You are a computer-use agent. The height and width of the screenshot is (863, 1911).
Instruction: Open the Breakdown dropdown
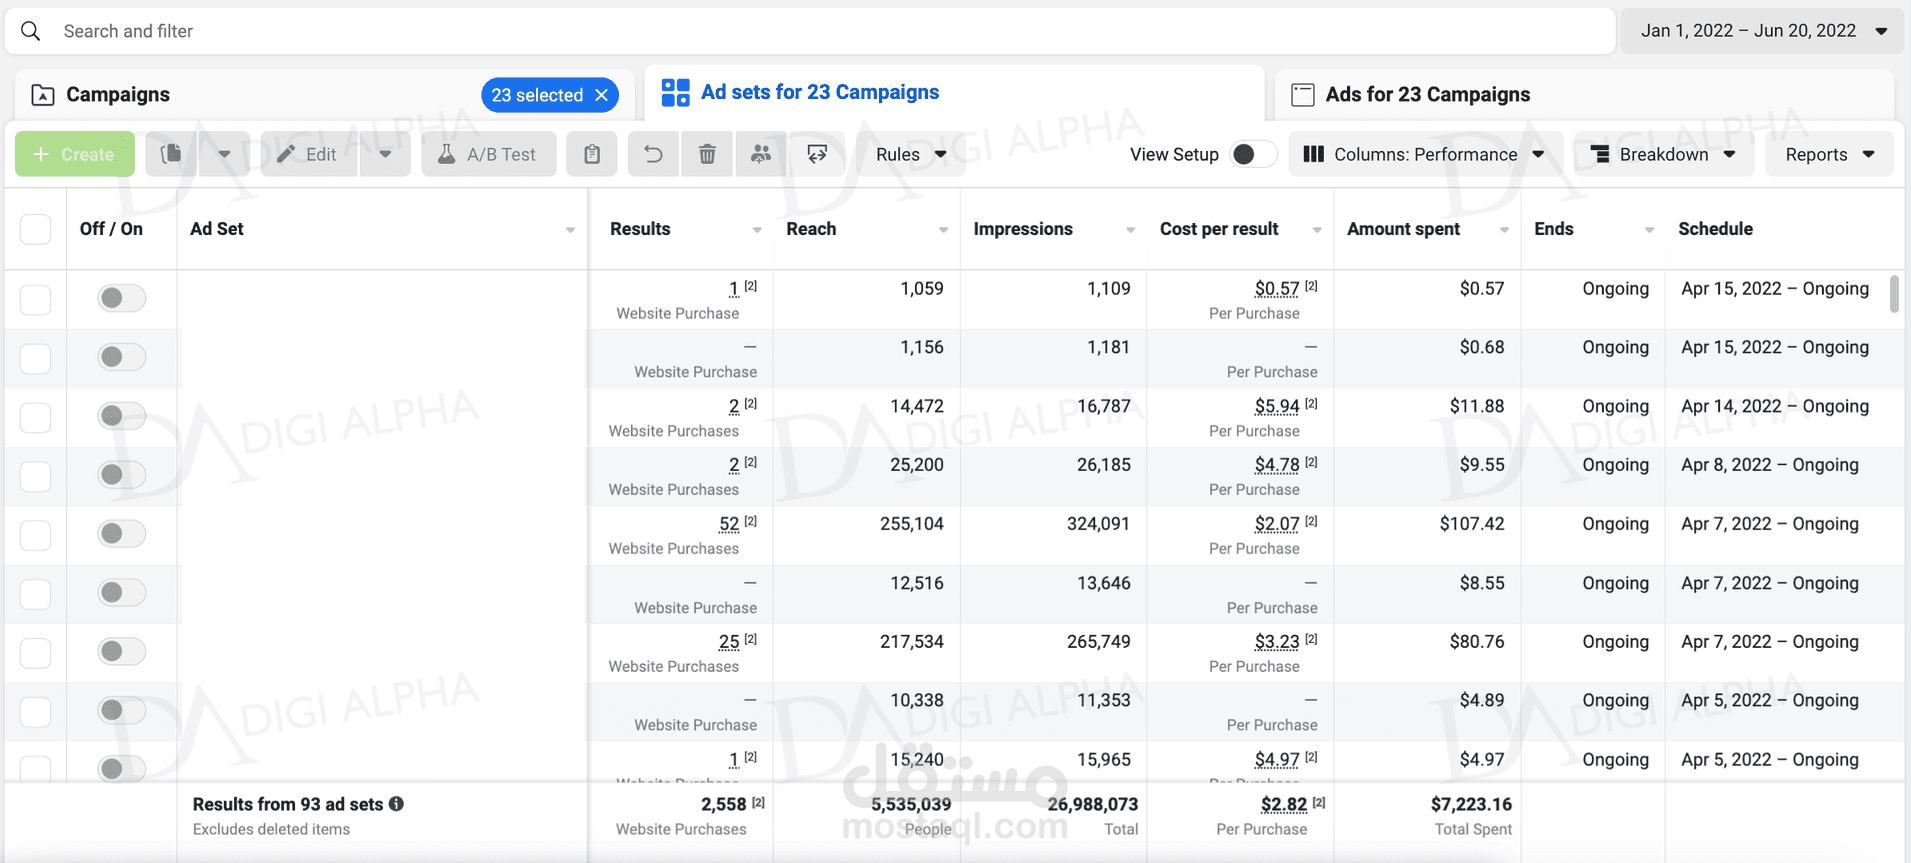[1664, 154]
